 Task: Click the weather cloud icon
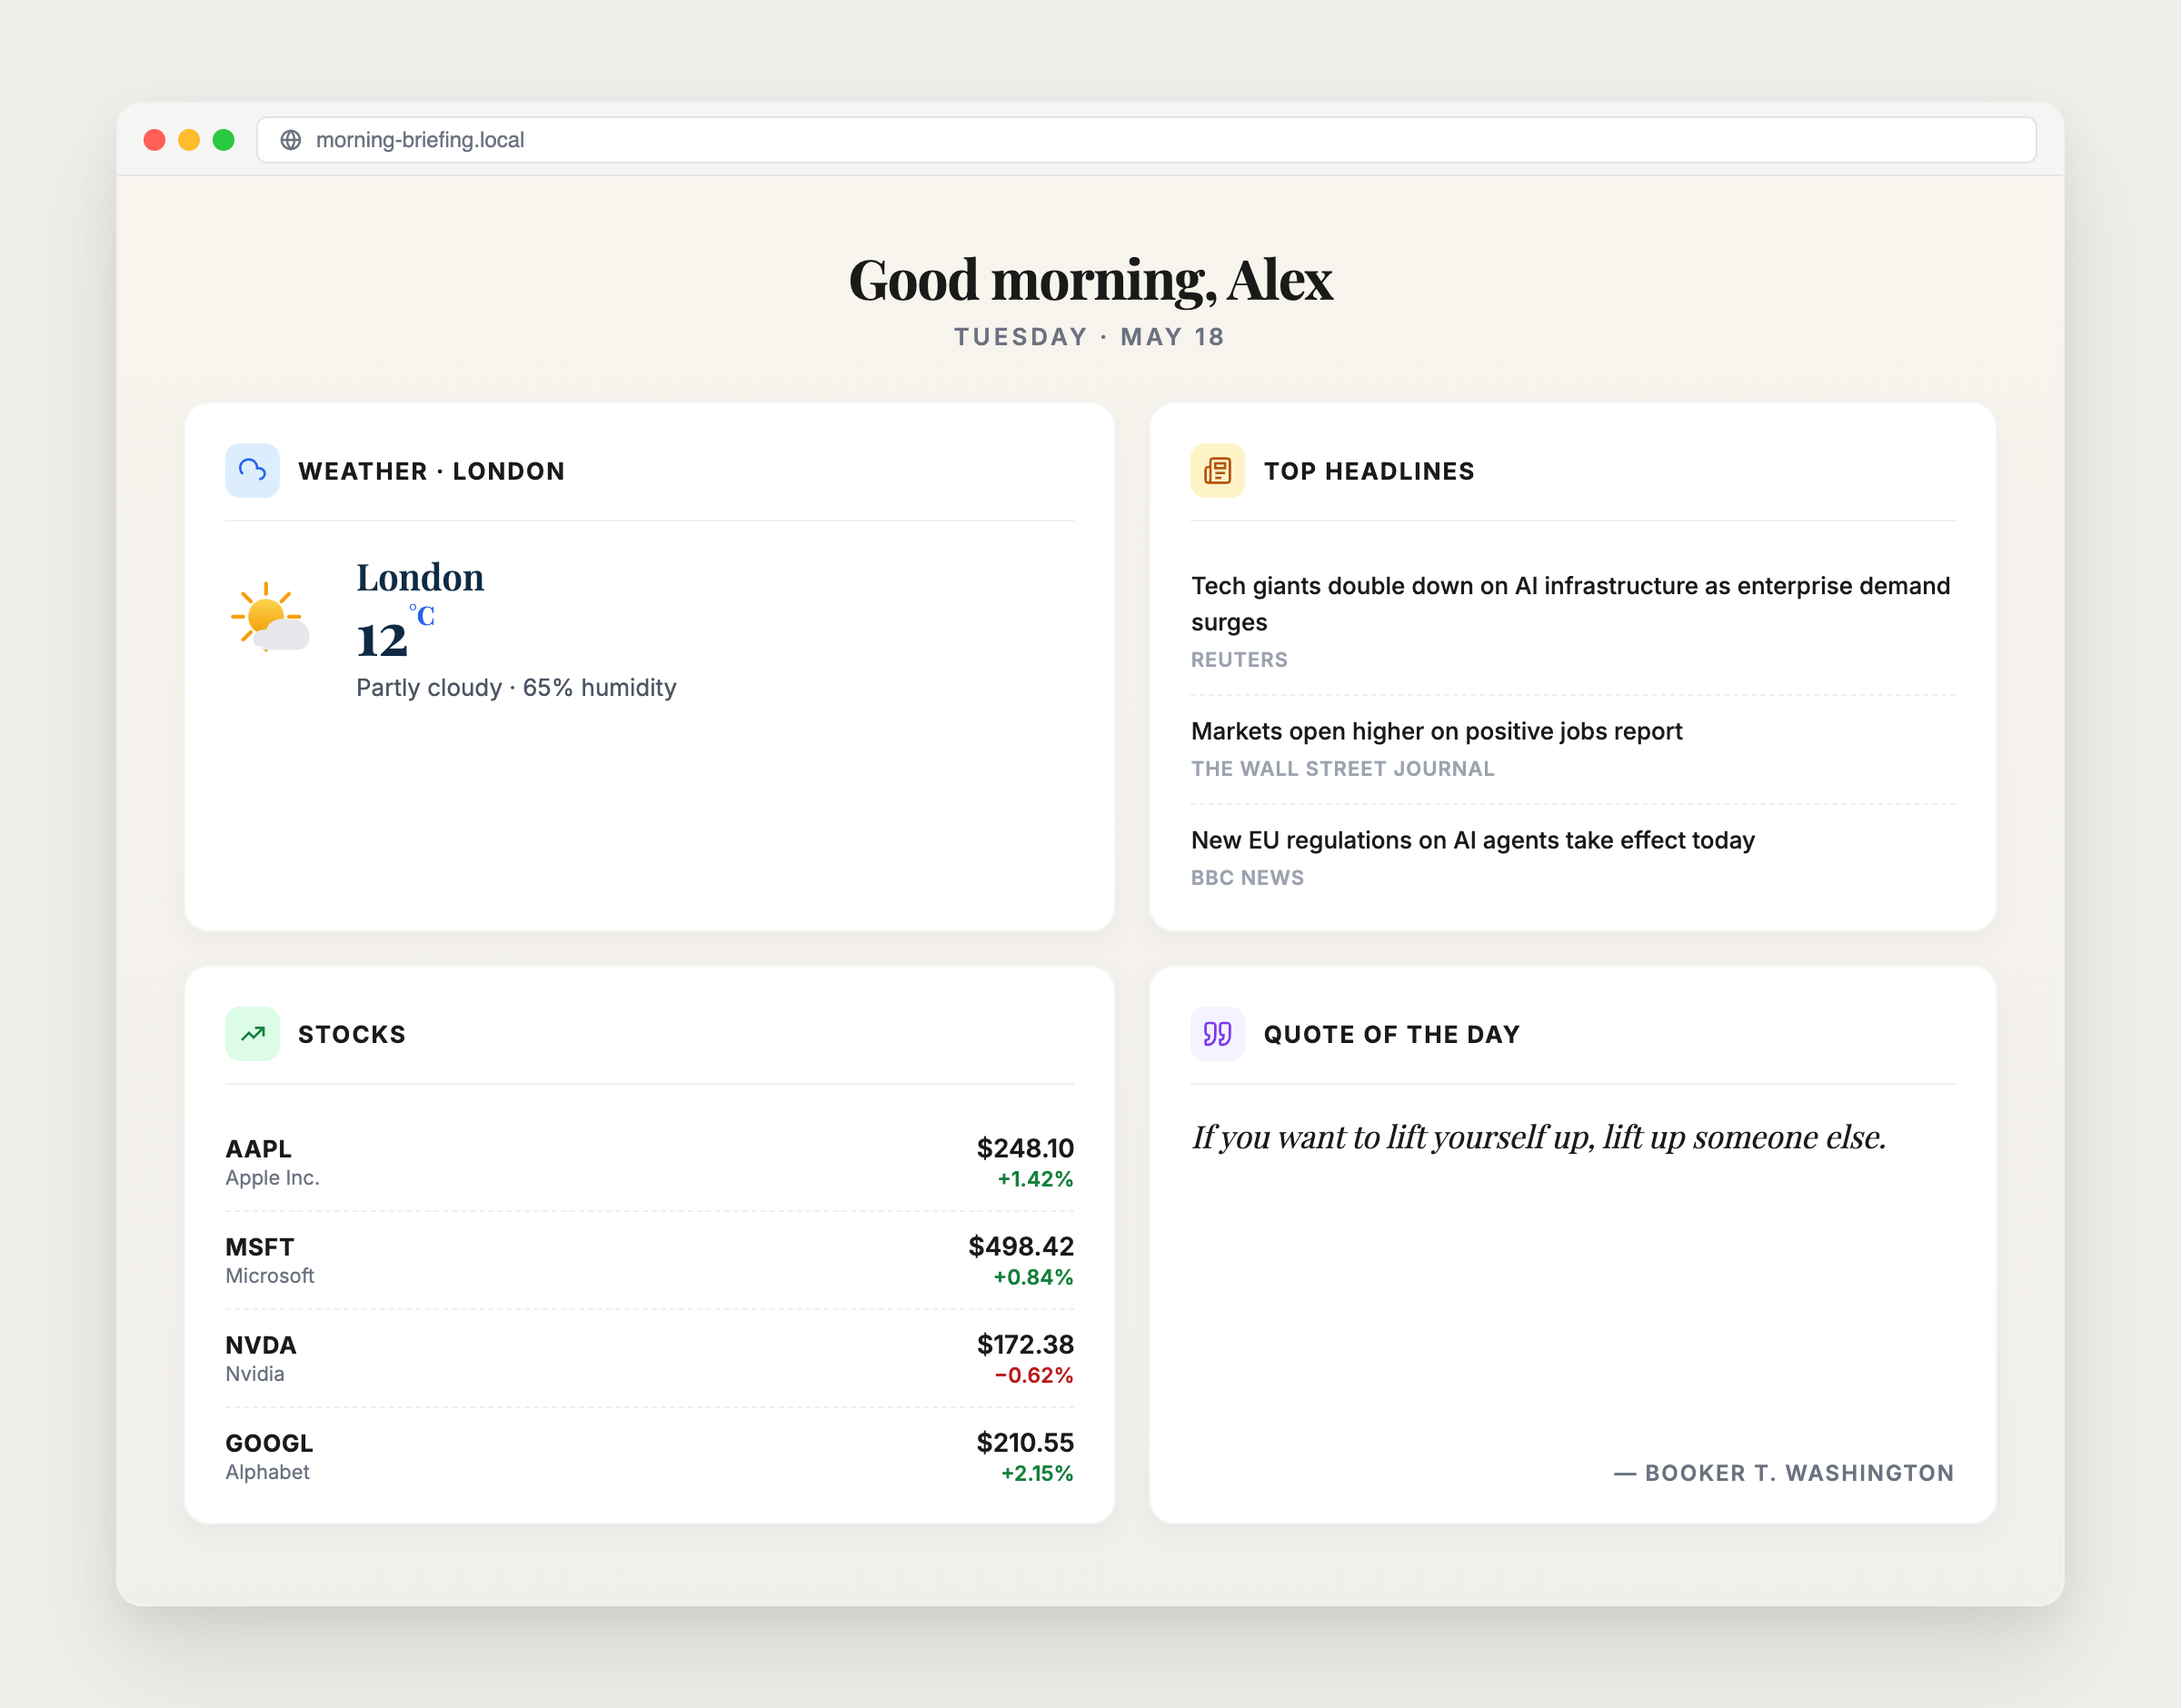[x=252, y=470]
